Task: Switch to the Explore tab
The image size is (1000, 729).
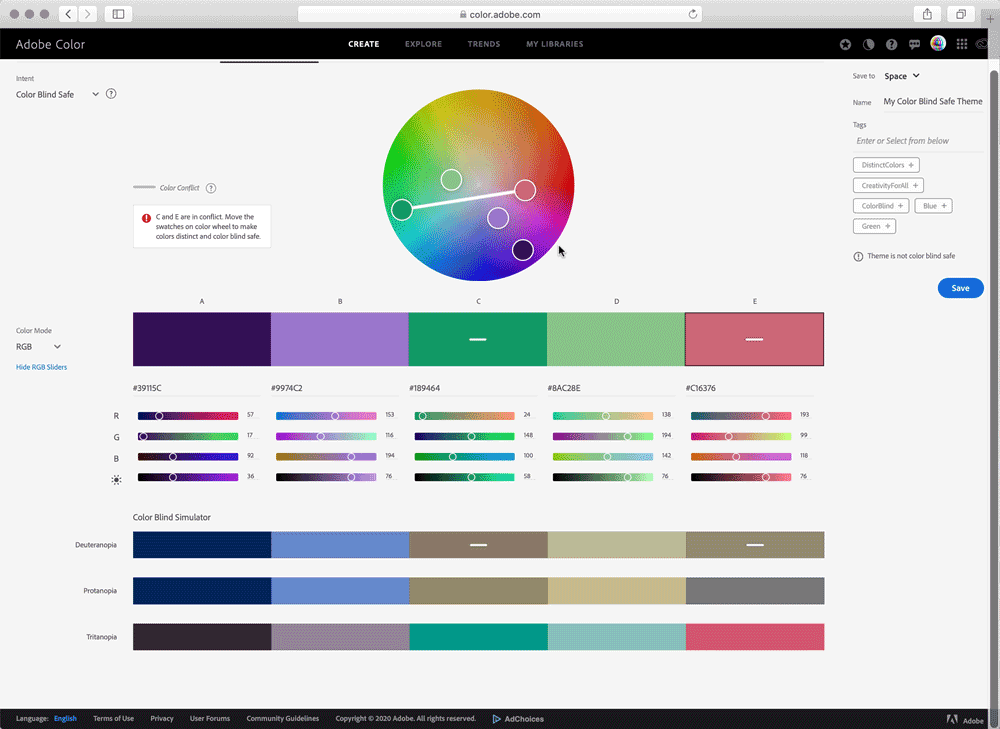Action: pos(423,44)
